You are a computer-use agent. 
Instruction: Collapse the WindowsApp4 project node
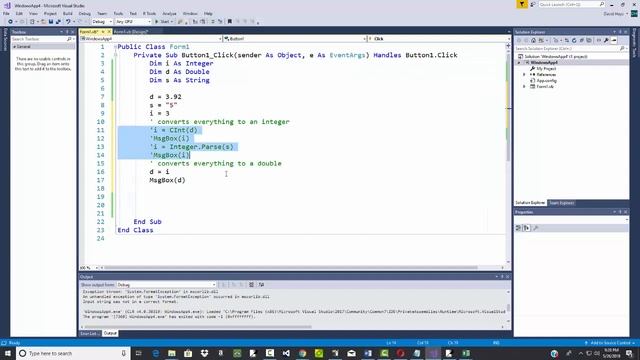(x=519, y=62)
